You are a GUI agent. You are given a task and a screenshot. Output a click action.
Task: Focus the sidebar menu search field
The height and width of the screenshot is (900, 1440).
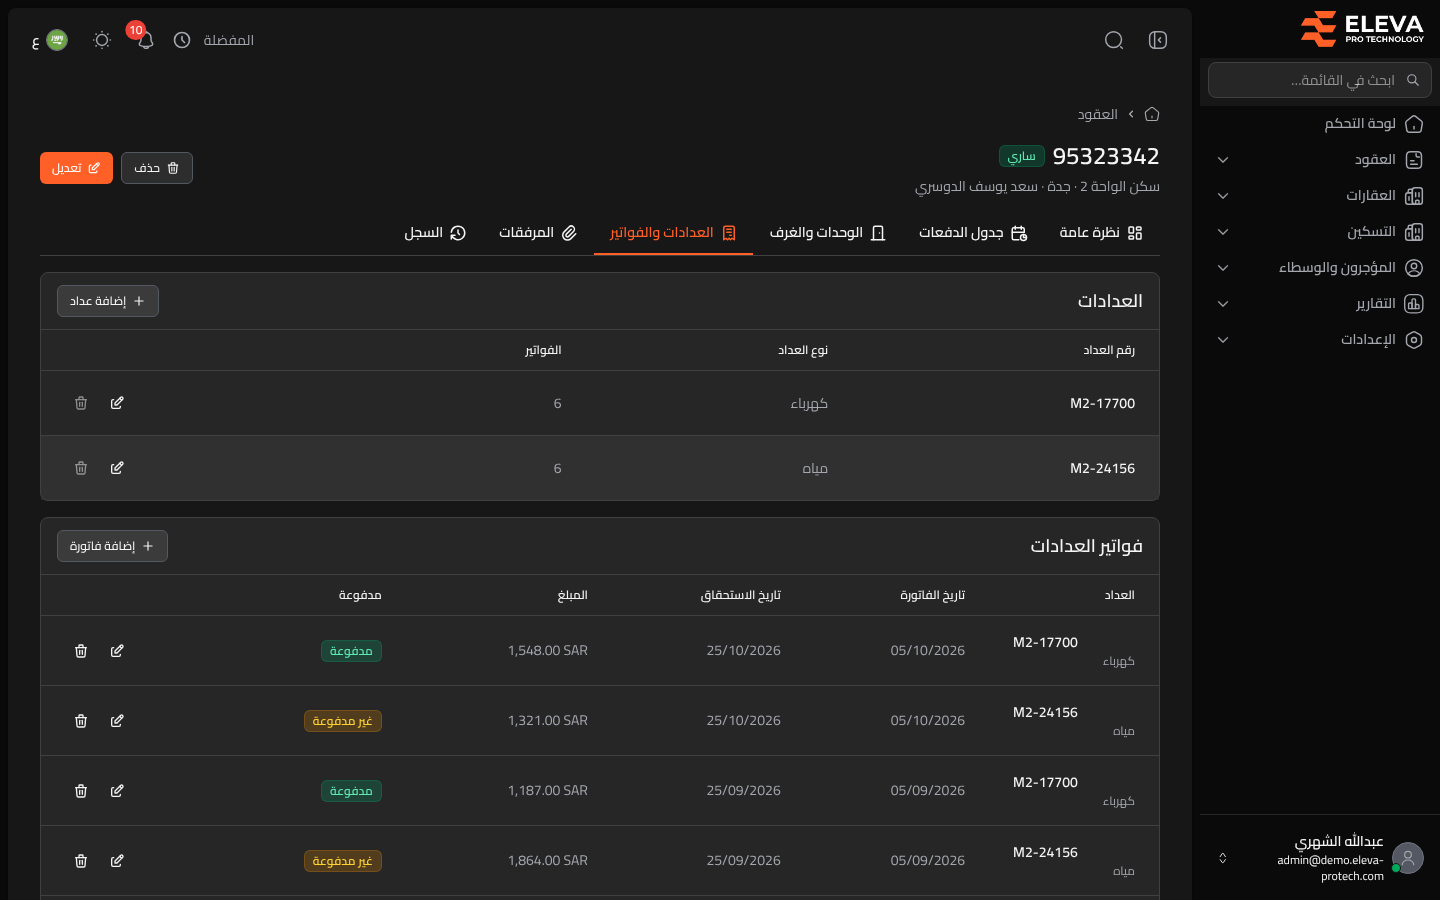click(x=1320, y=80)
